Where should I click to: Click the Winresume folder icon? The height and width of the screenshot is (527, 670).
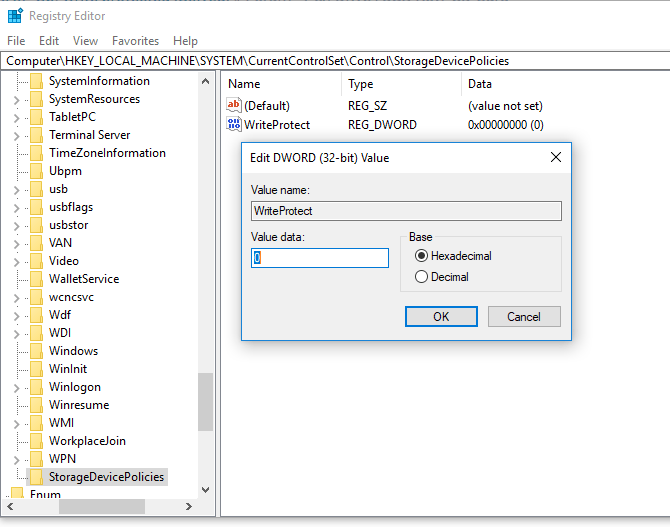pyautogui.click(x=37, y=405)
